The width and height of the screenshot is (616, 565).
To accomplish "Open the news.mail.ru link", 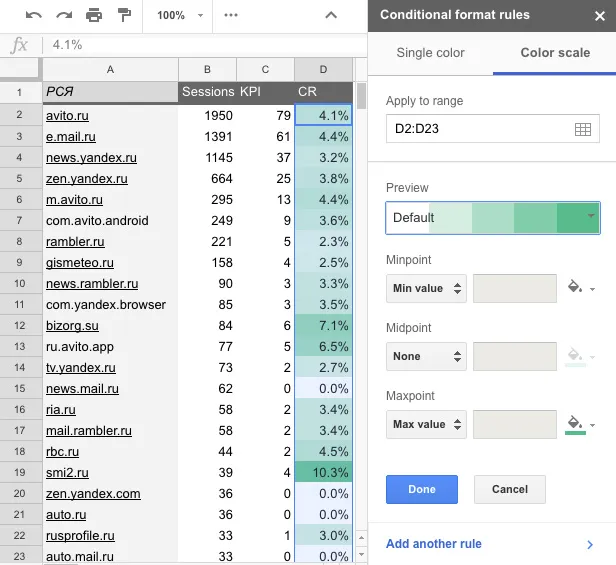I will pos(82,389).
